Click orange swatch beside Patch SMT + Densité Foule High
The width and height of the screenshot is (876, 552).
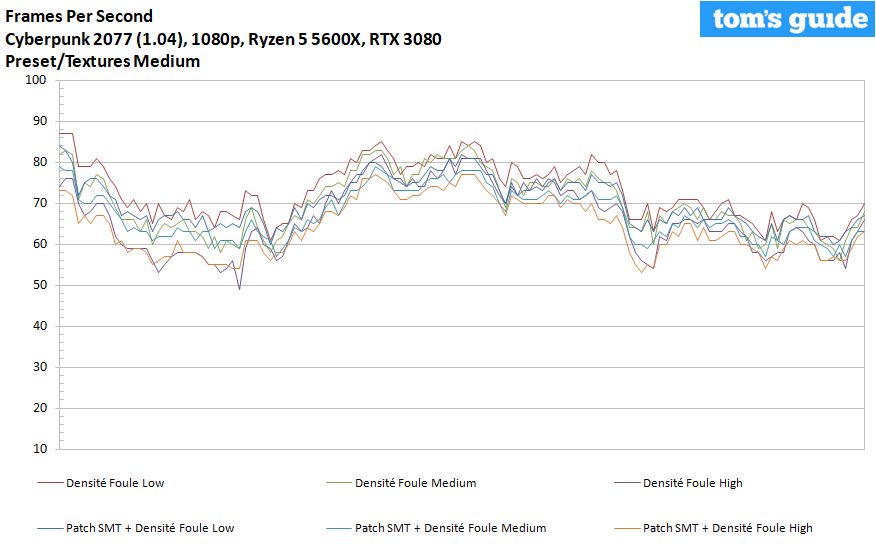coord(627,529)
